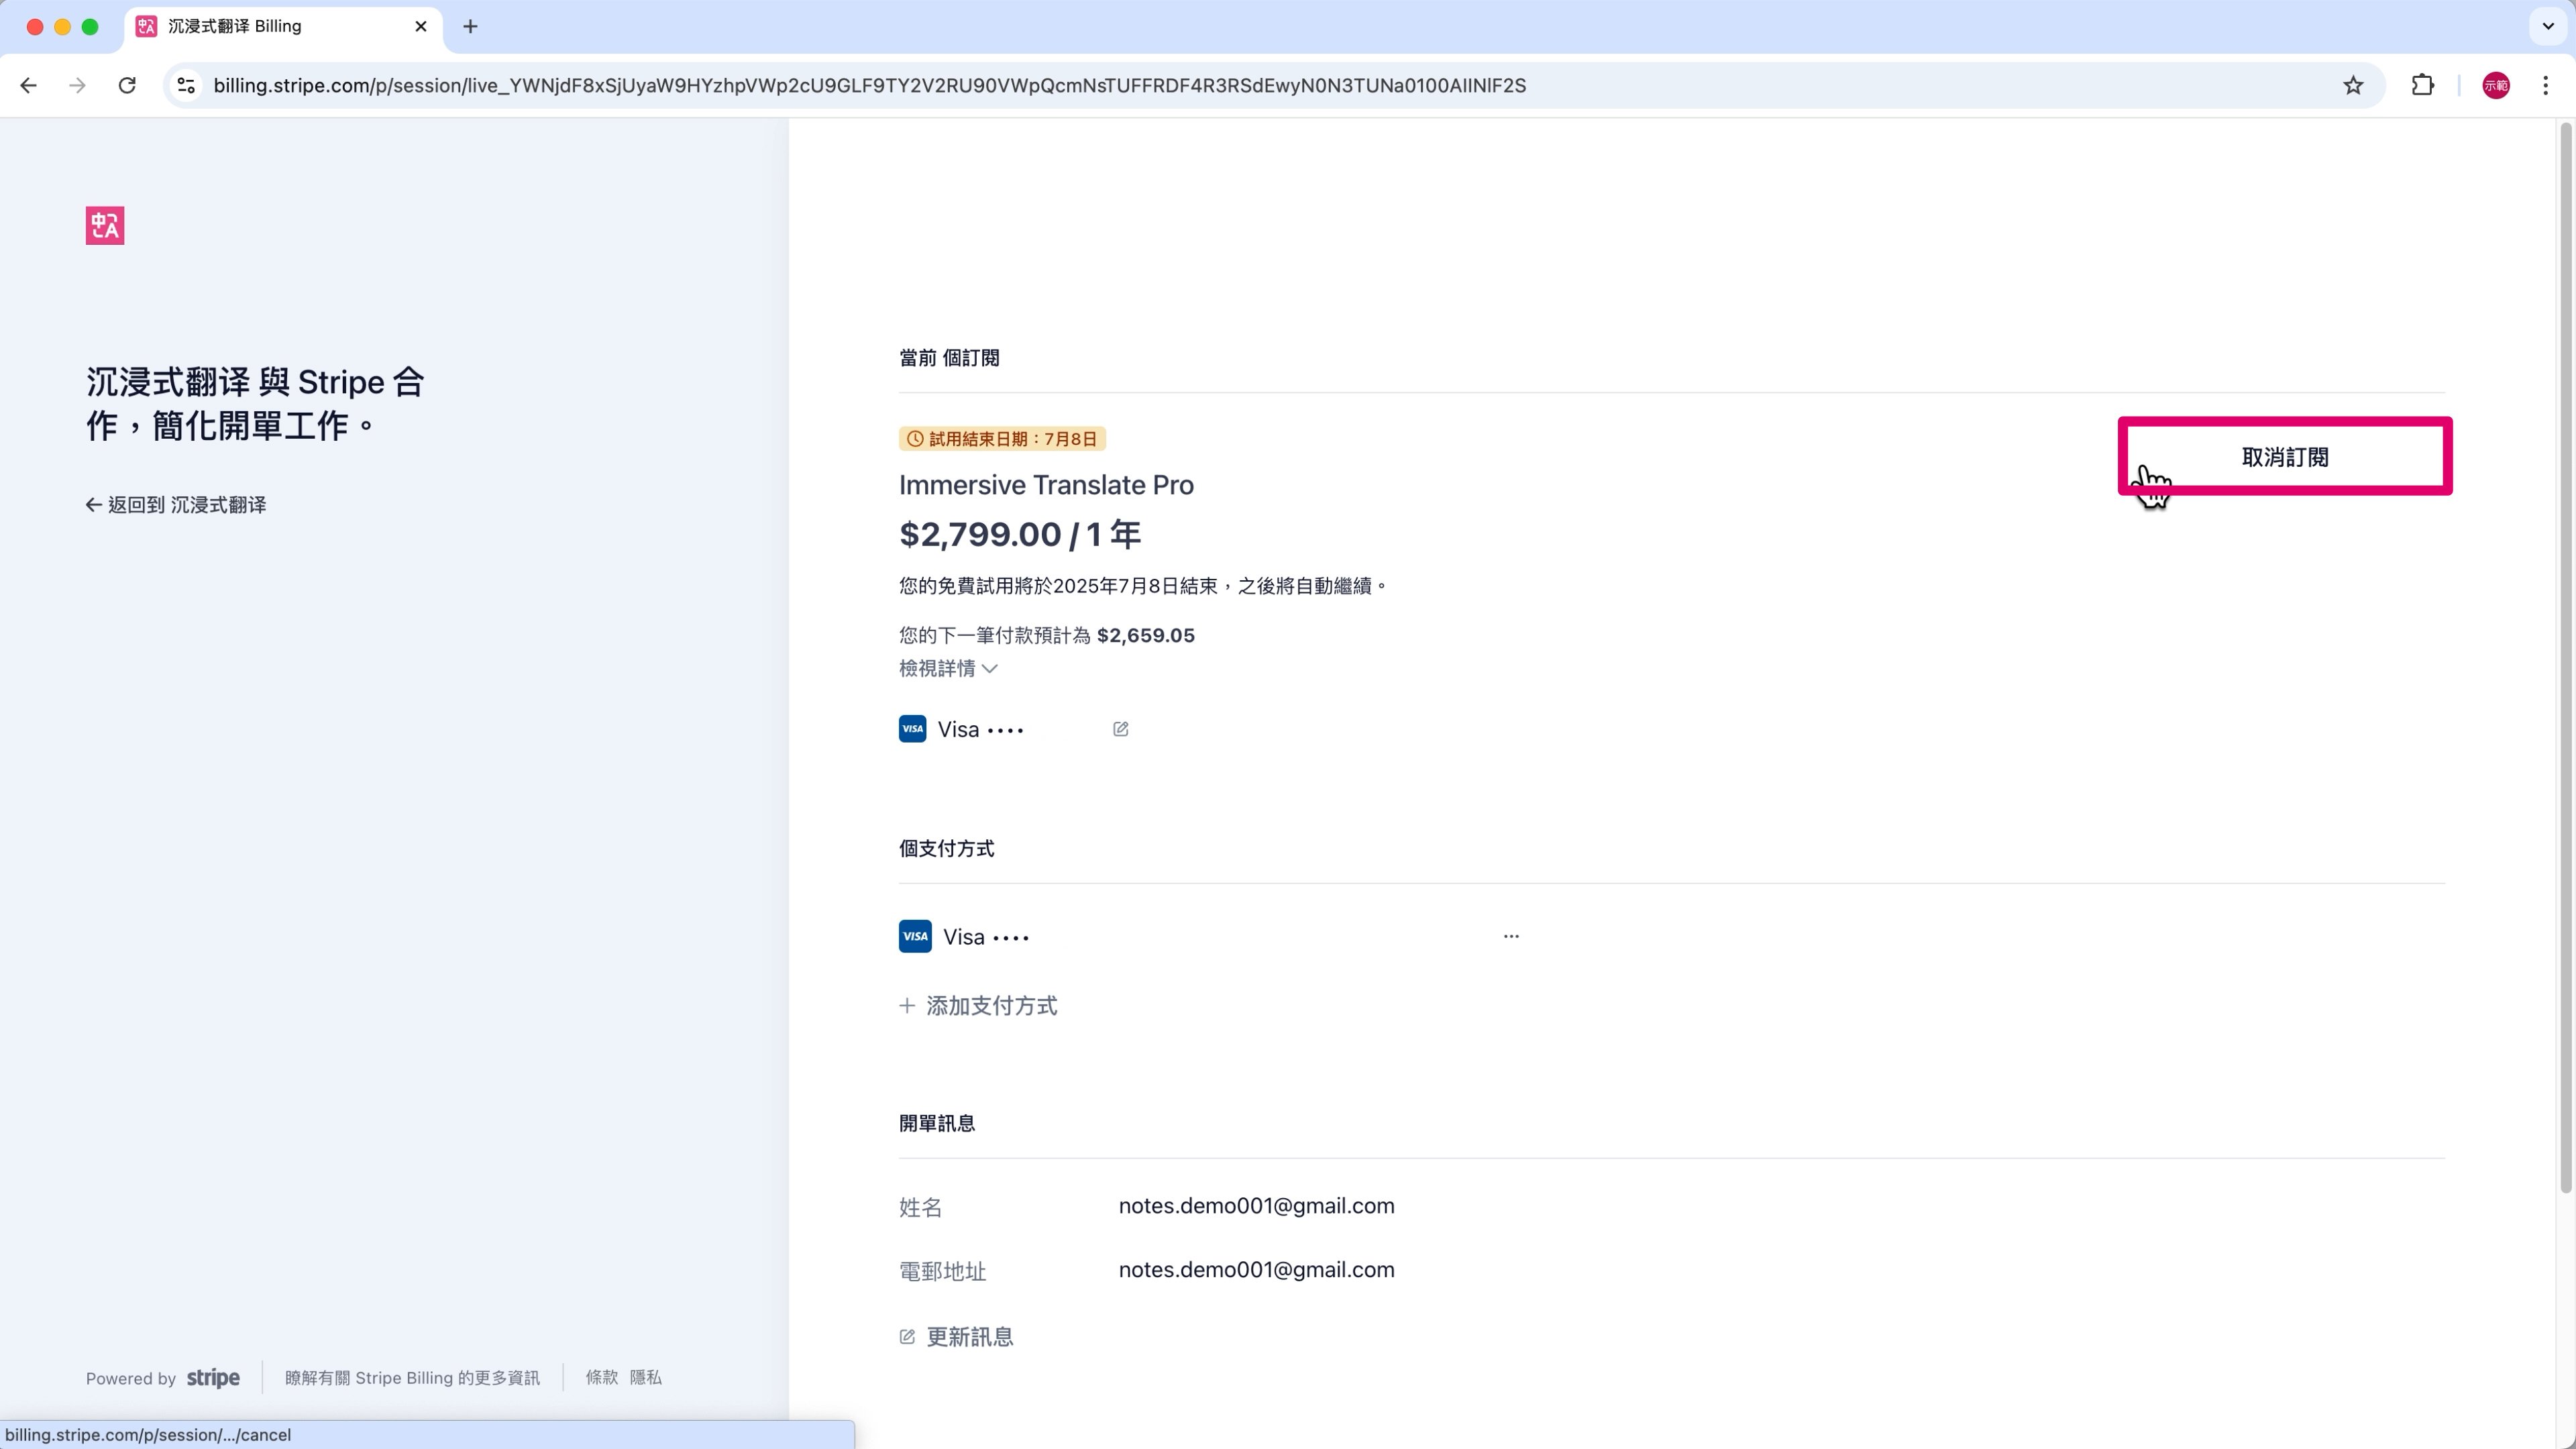This screenshot has width=2576, height=1449.
Task: Click the 沉浸式翻译 pink logo icon
Action: pyautogui.click(x=105, y=226)
